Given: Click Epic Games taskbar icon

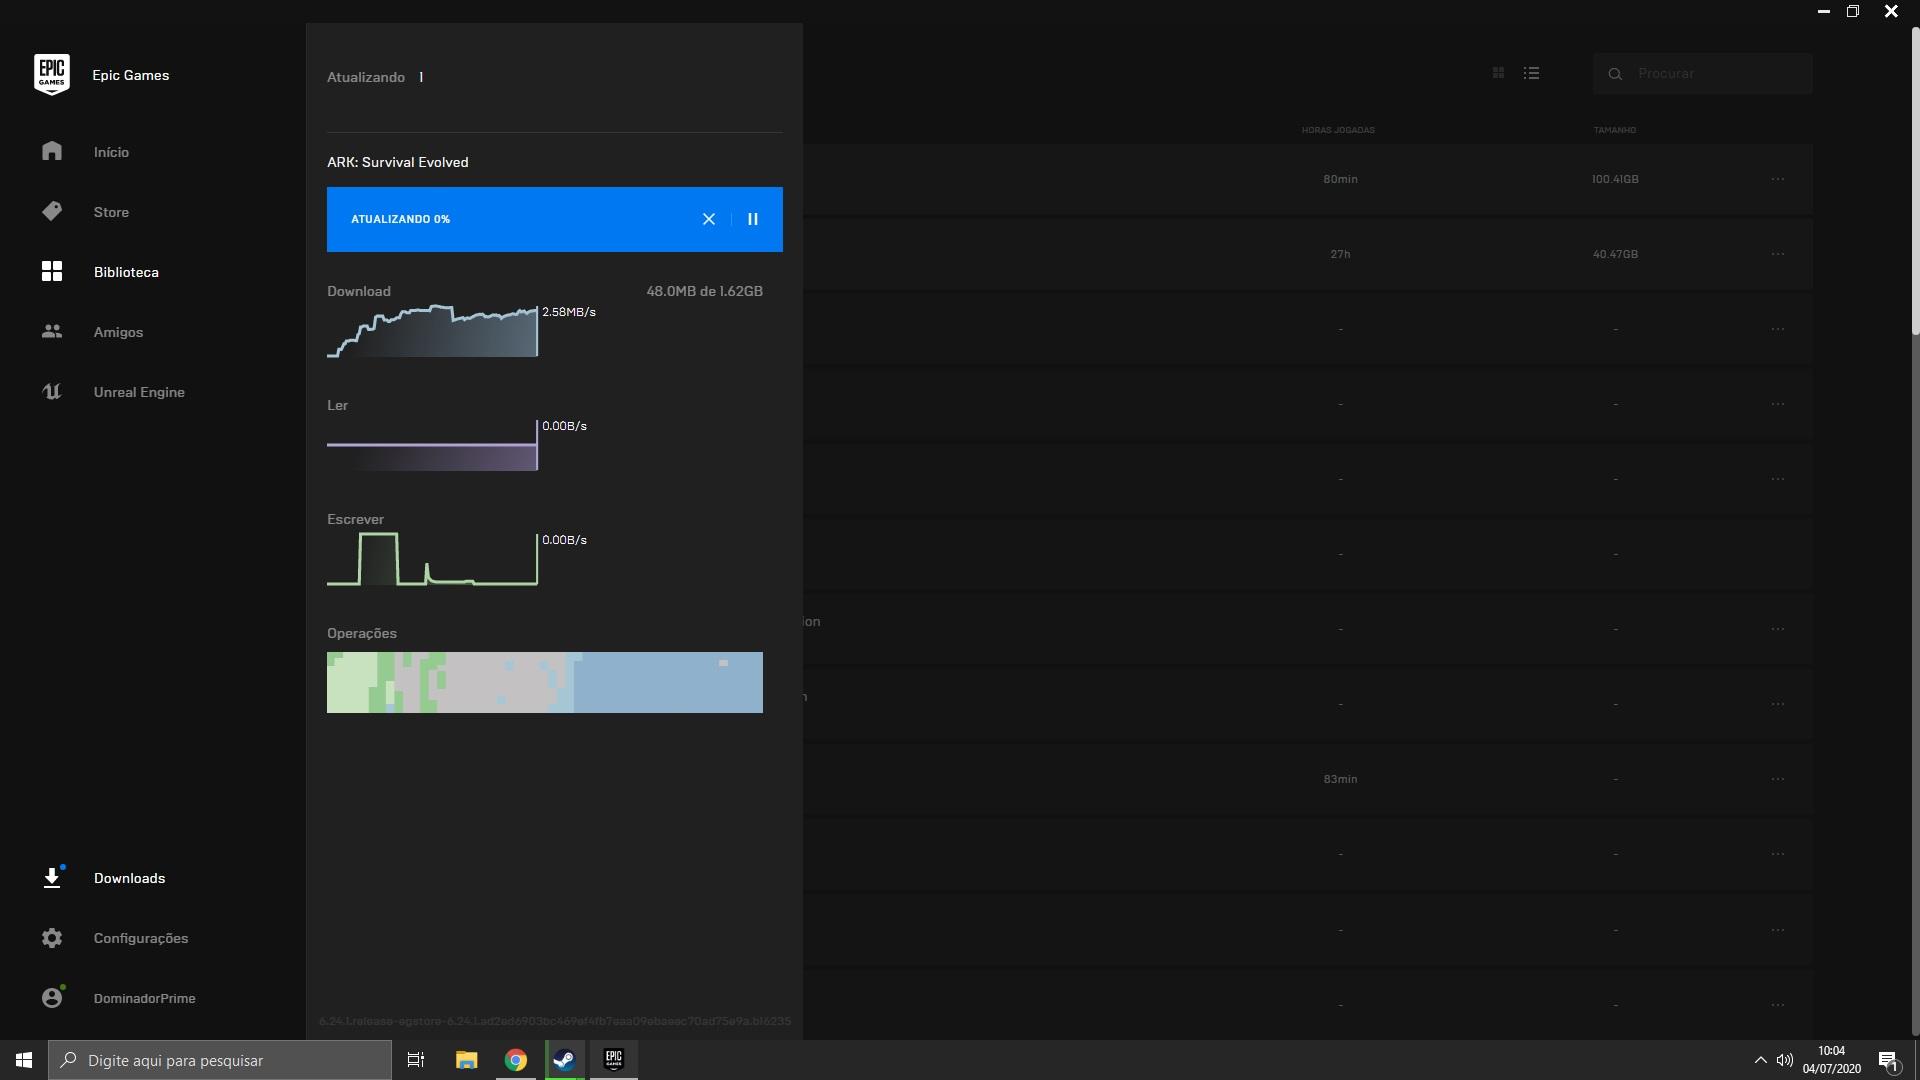Looking at the screenshot, I should pyautogui.click(x=614, y=1060).
